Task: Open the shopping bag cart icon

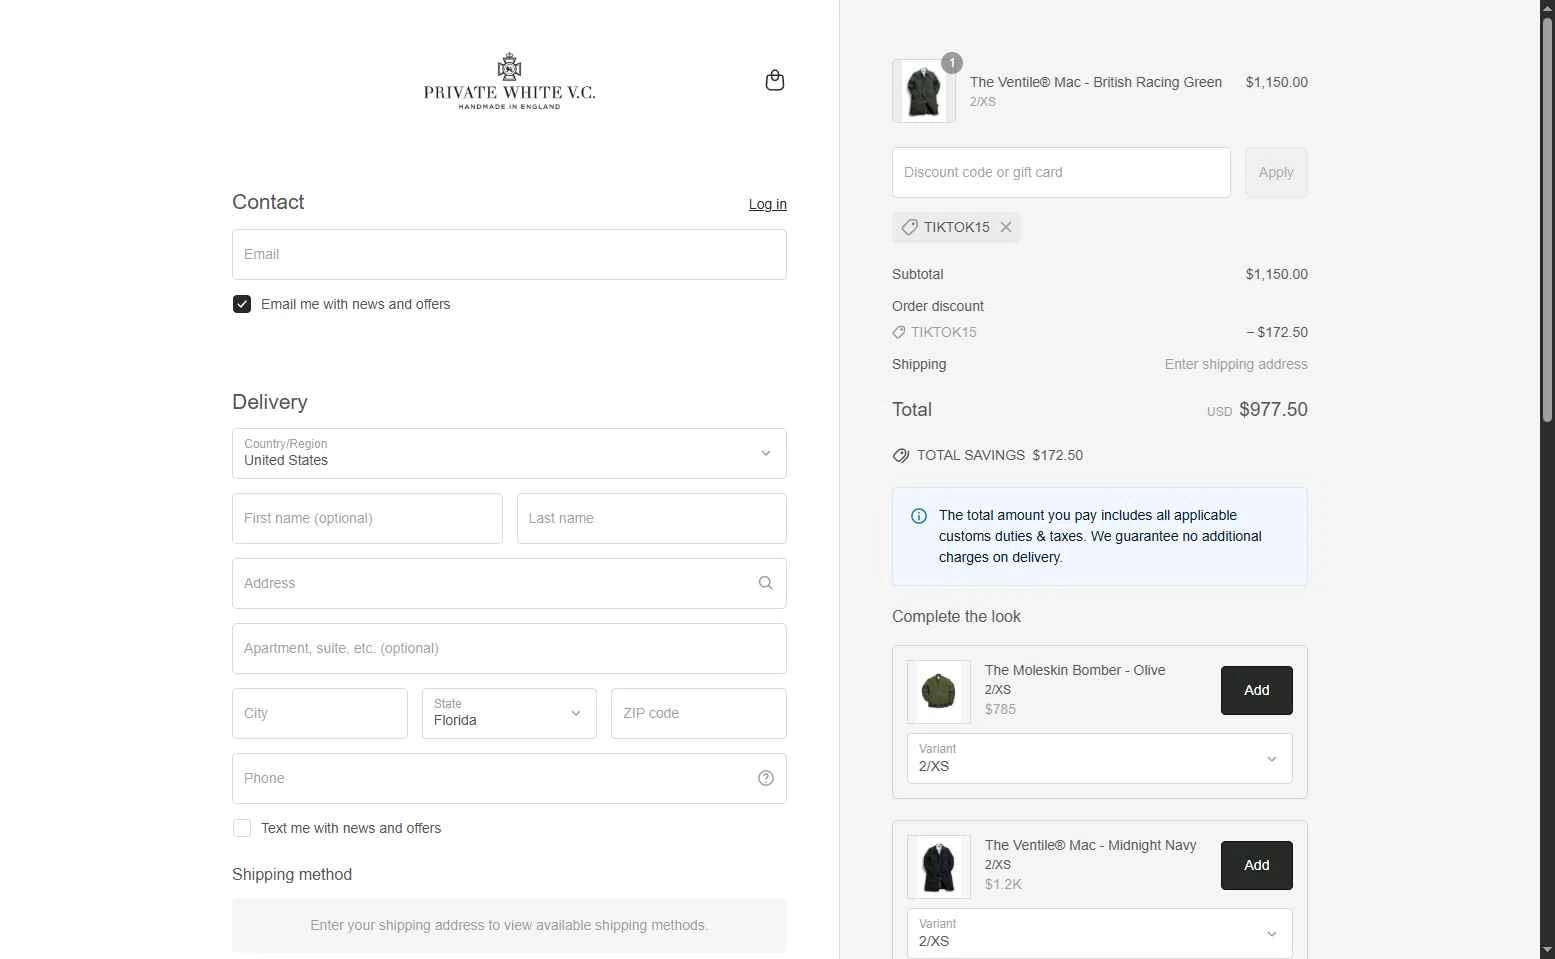Action: [775, 80]
